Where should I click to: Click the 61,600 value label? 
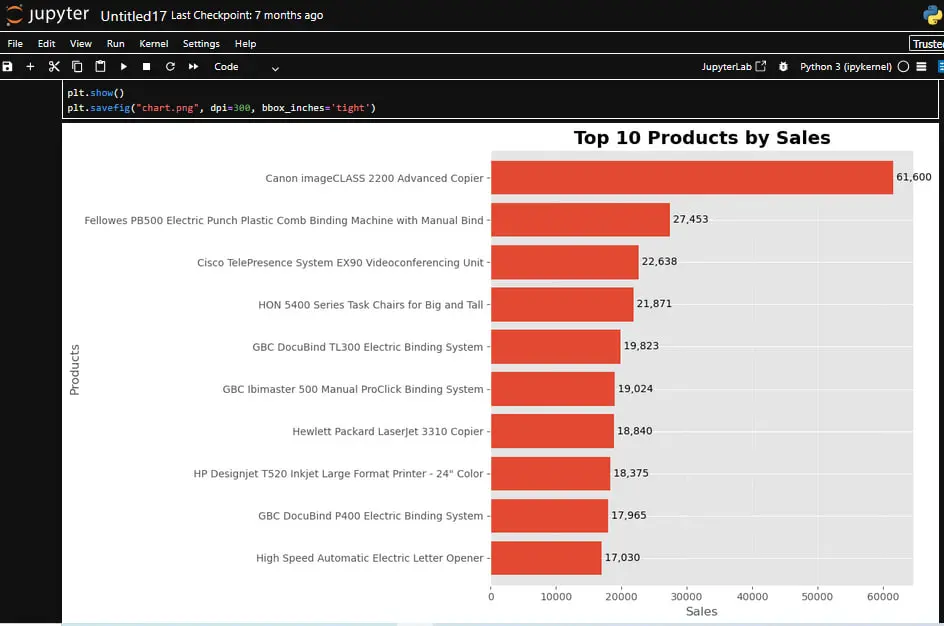pos(913,177)
